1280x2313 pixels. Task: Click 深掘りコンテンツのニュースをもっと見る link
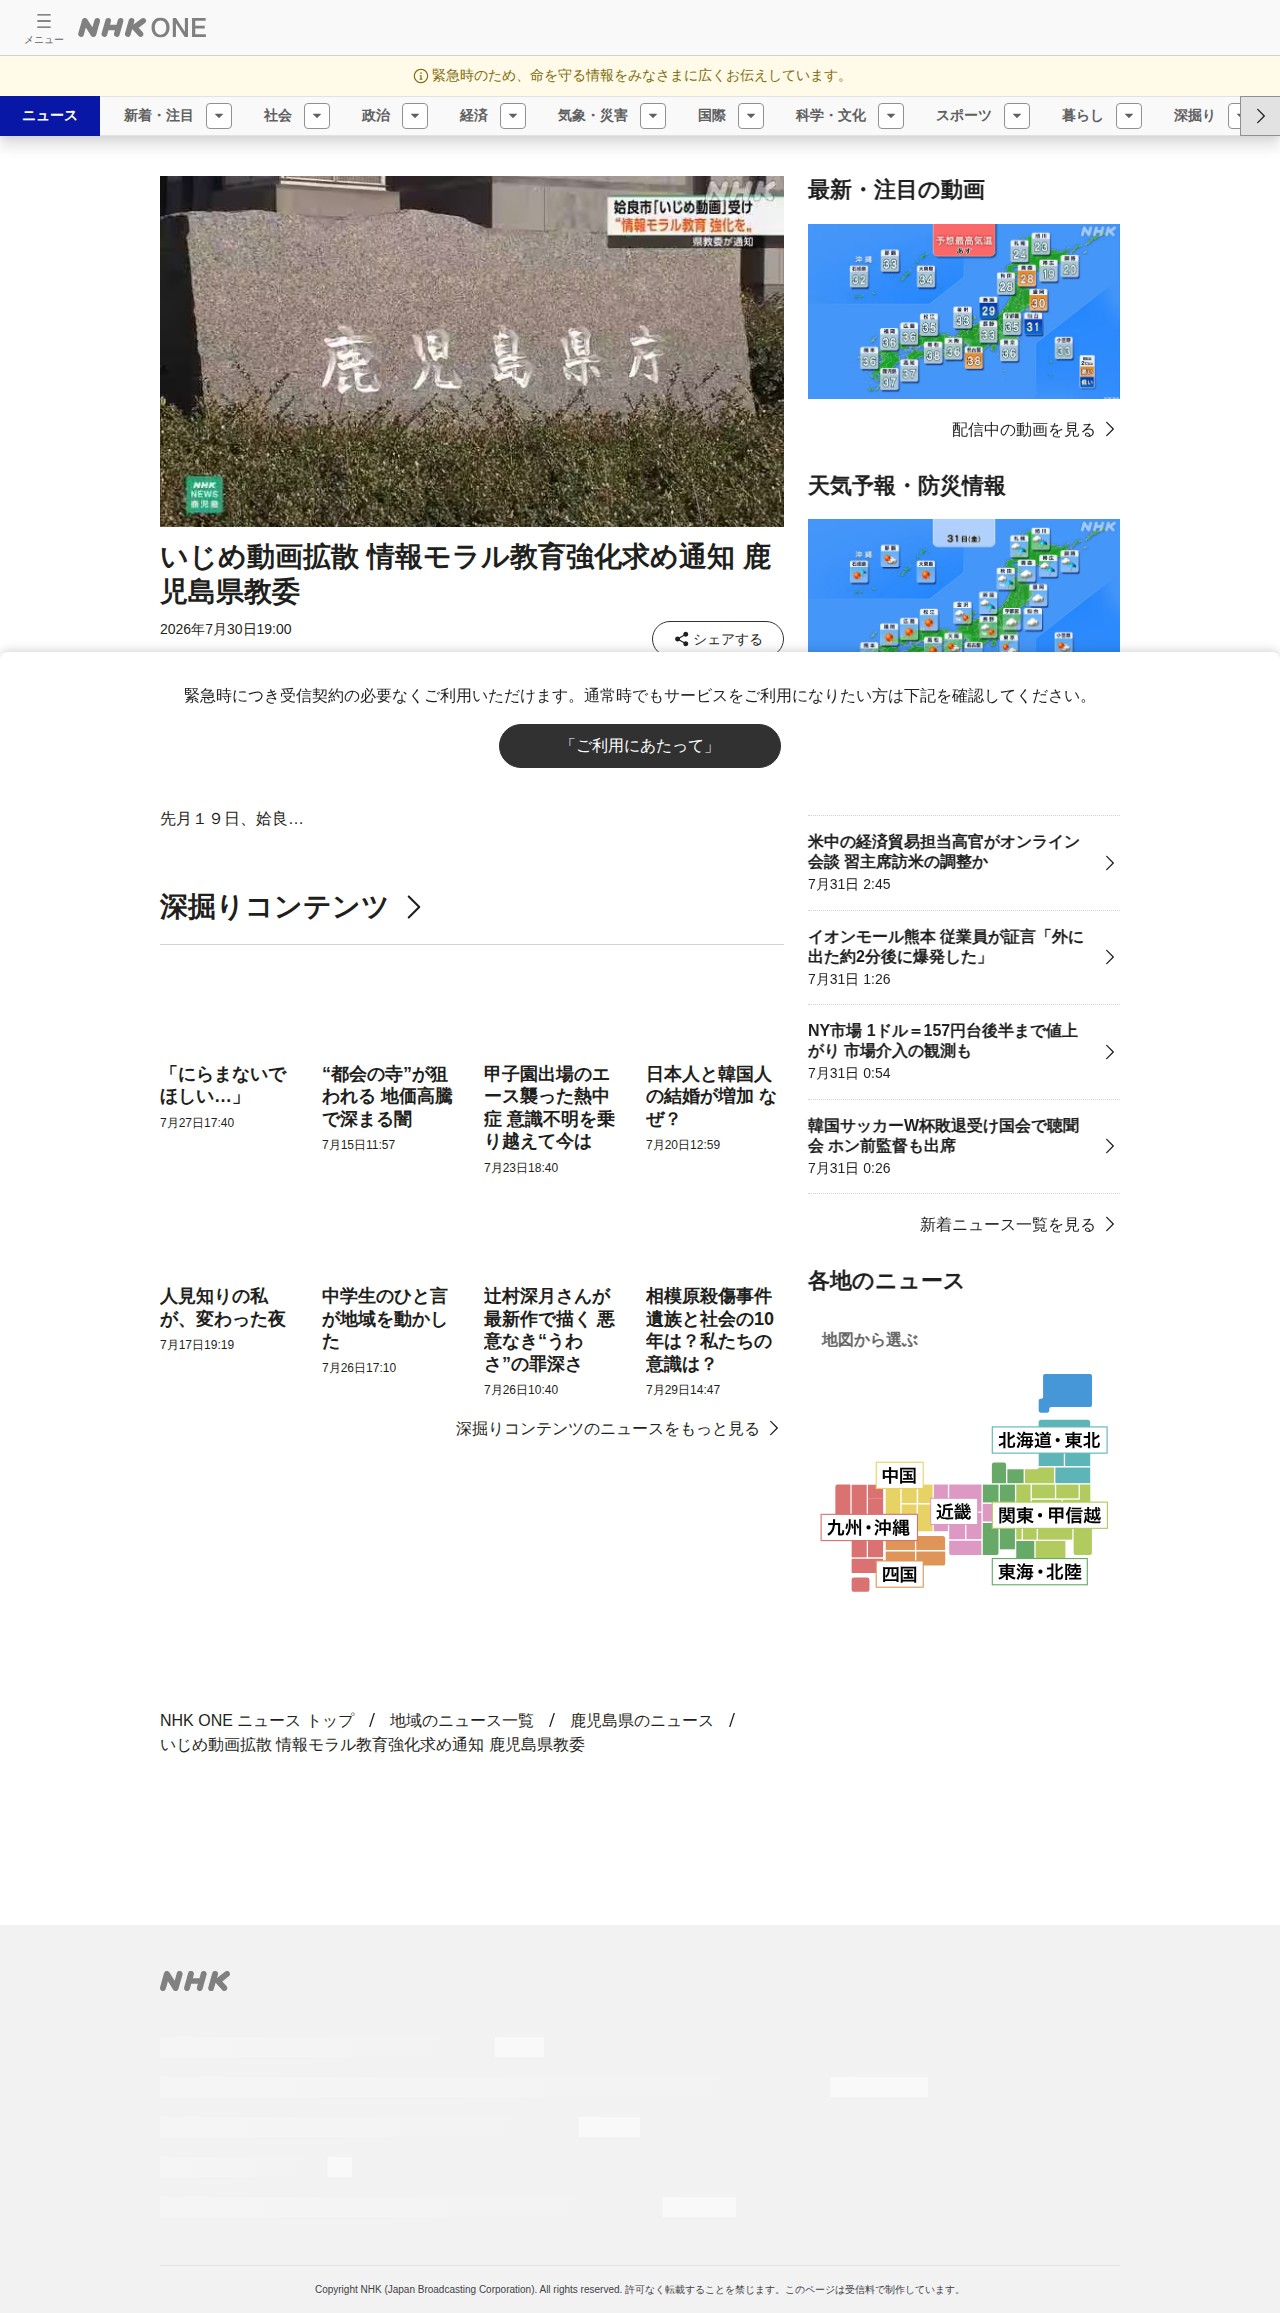(617, 1429)
